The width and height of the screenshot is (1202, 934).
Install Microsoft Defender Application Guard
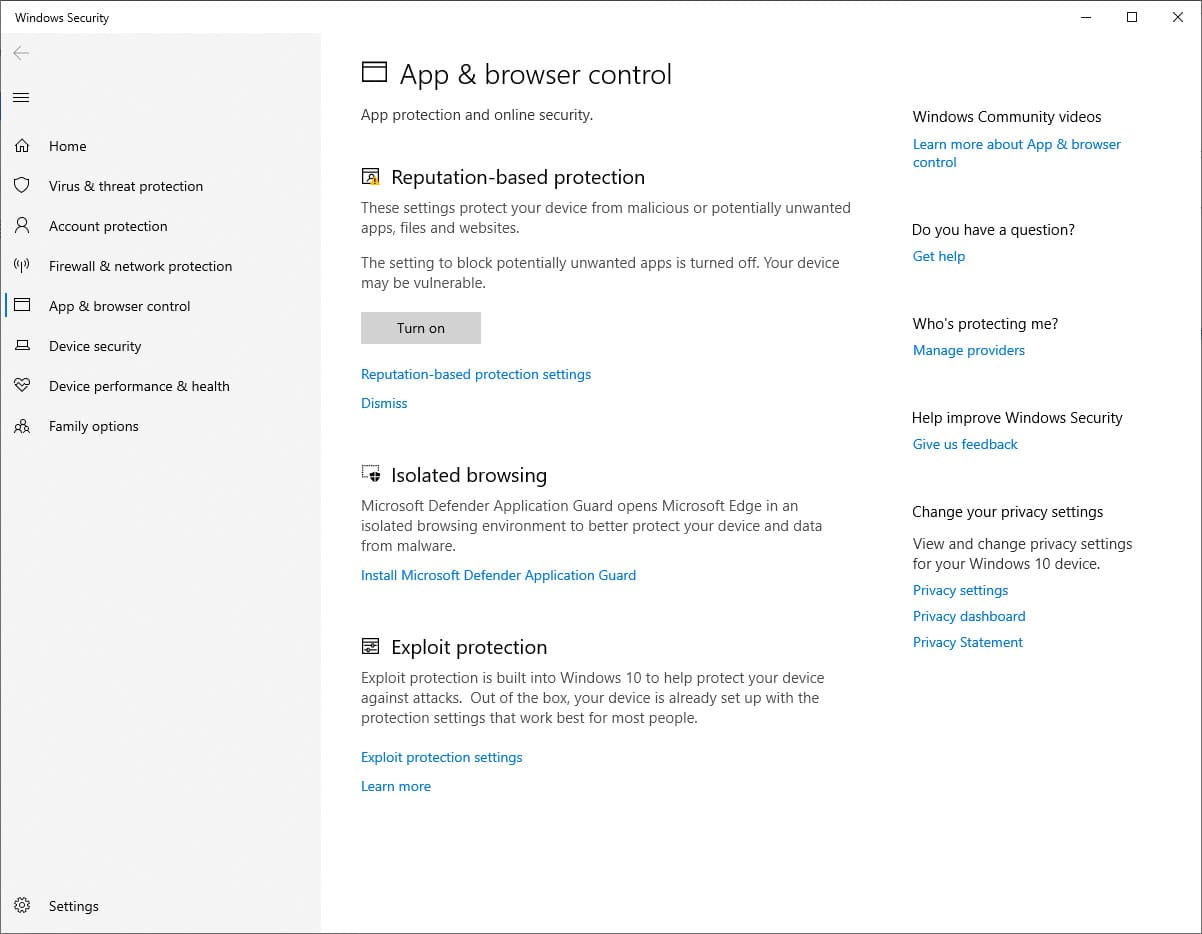498,575
